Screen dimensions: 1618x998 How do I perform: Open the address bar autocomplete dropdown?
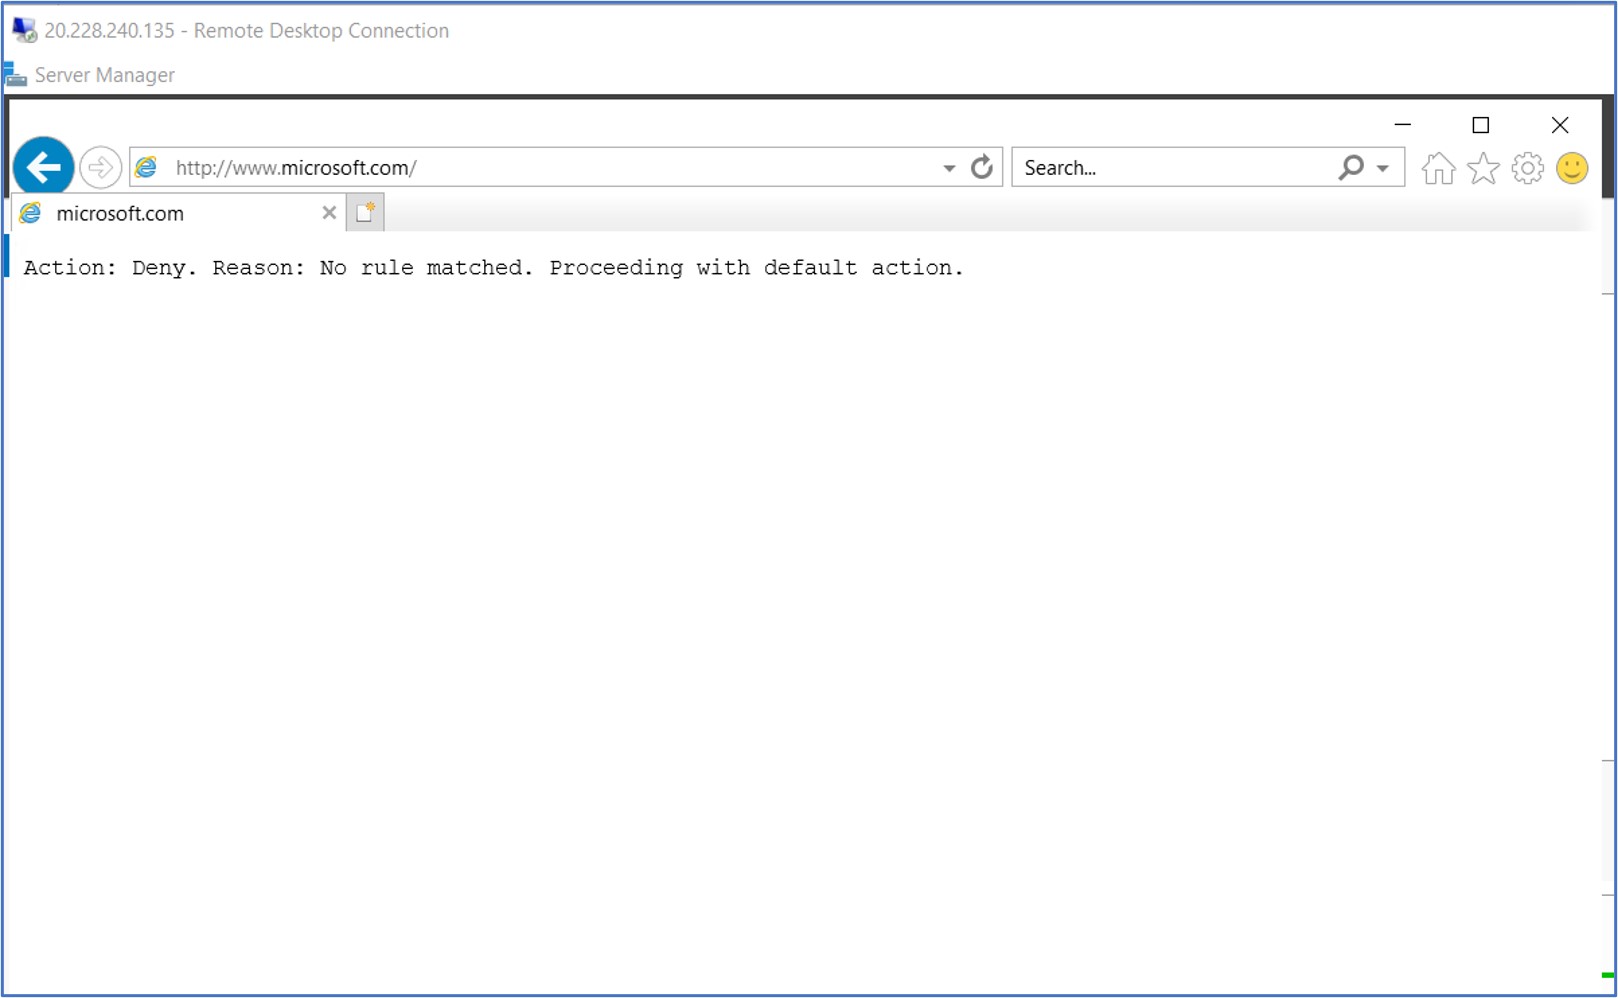(x=947, y=167)
